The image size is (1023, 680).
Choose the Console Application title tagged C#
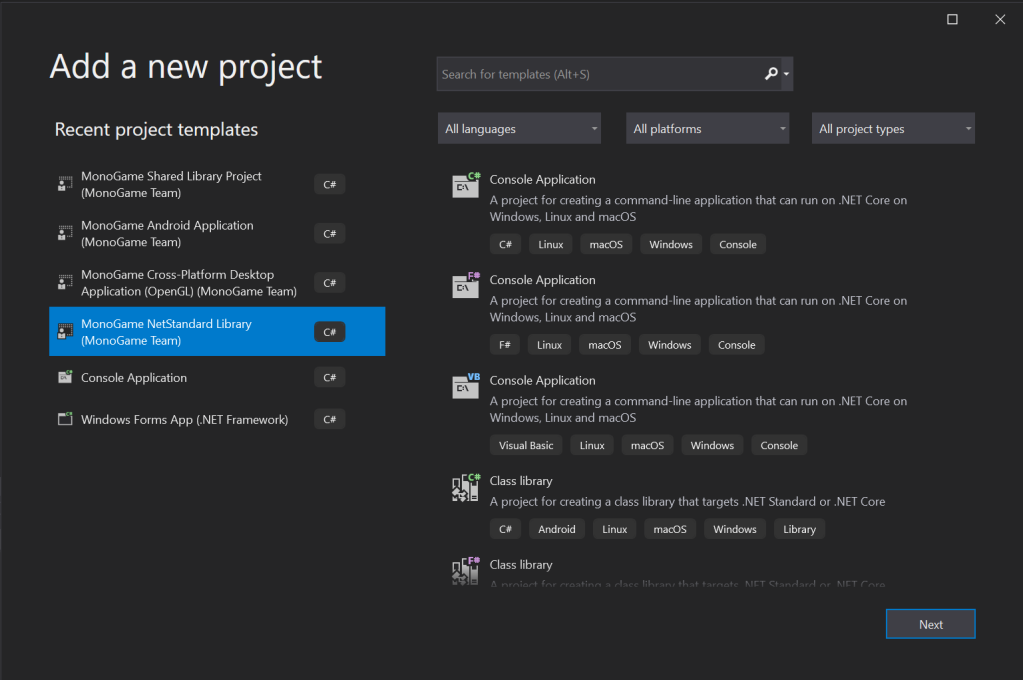(542, 179)
